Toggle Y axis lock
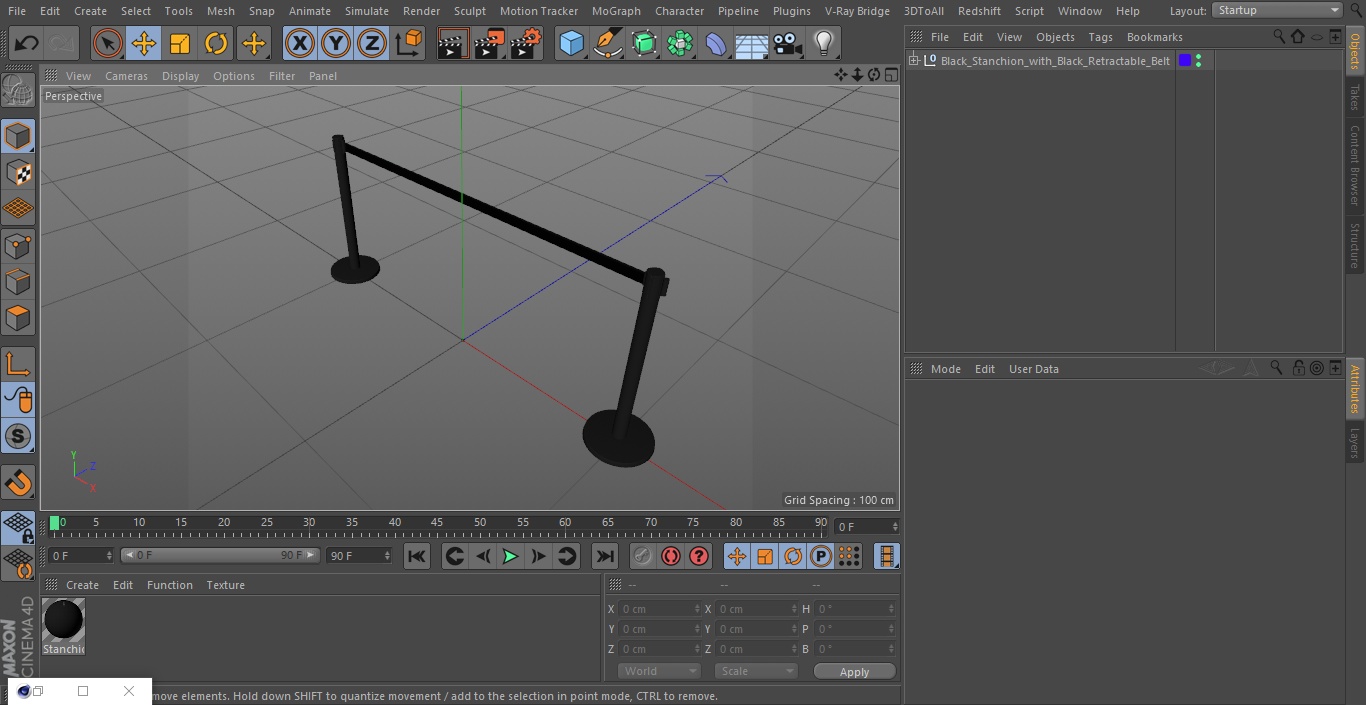 tap(336, 44)
